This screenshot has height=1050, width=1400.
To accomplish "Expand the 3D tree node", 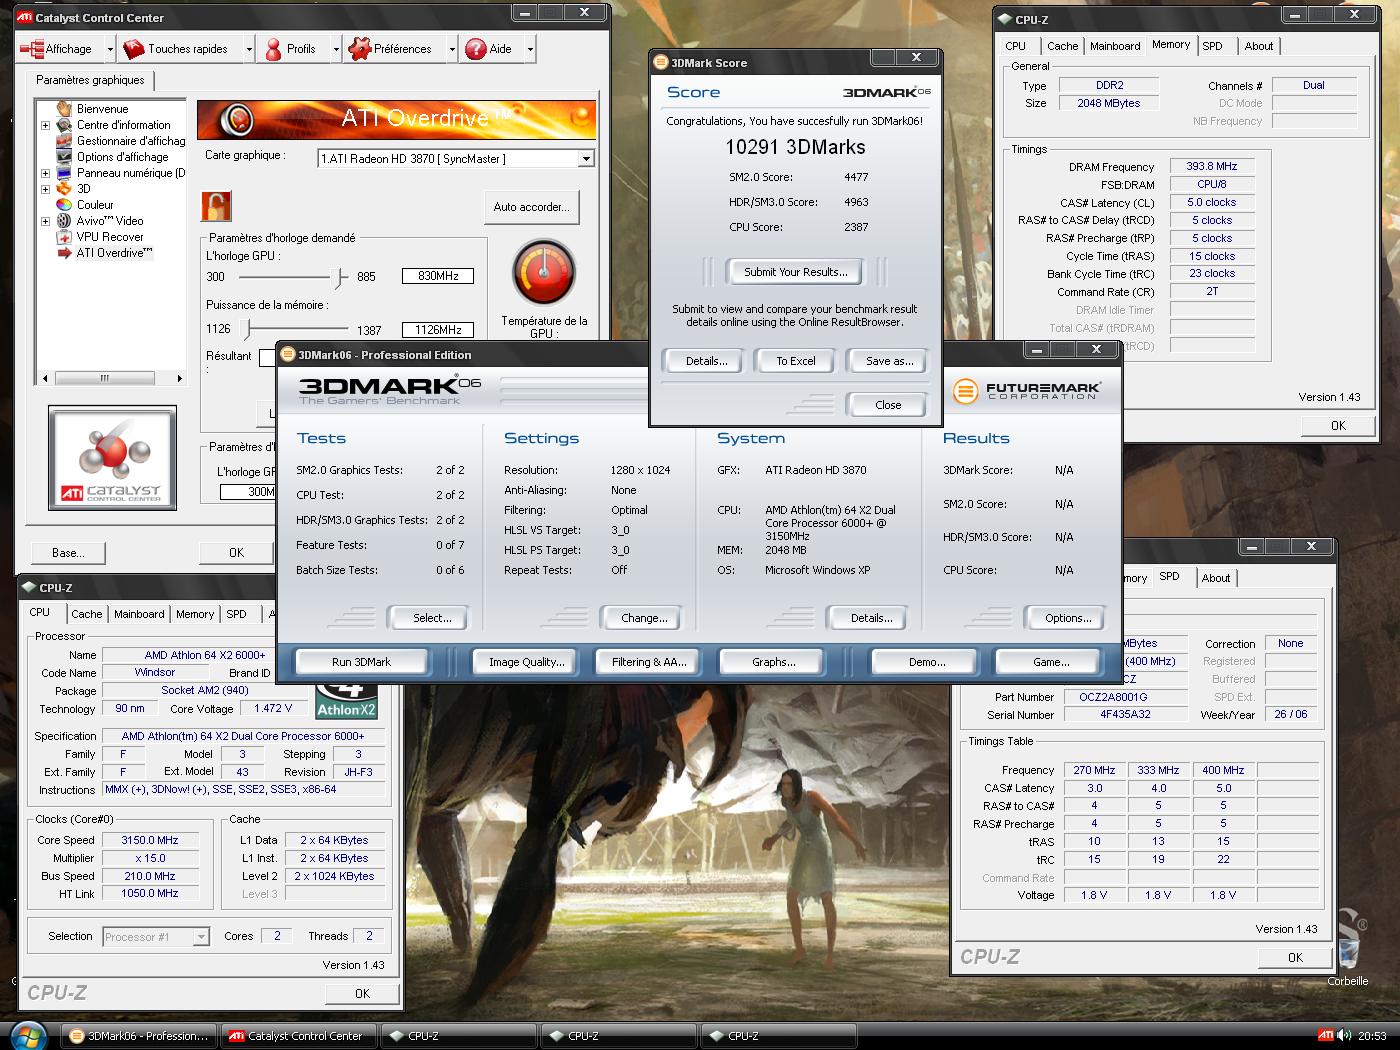I will pos(45,189).
